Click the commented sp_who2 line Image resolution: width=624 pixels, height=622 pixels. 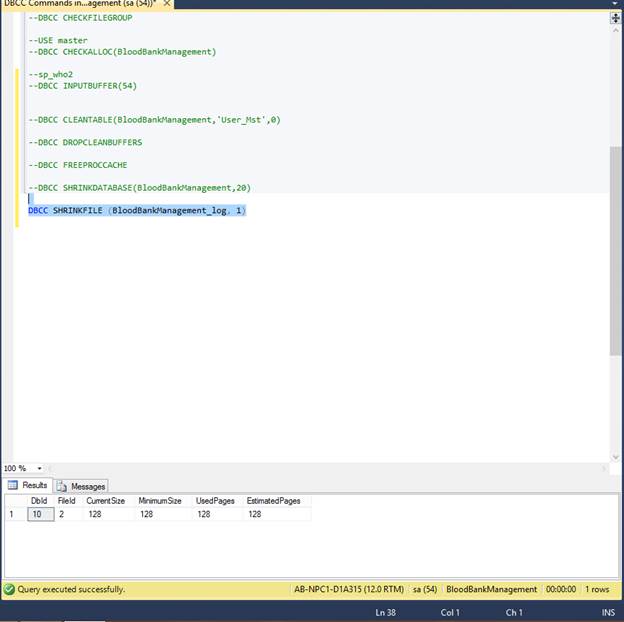pyautogui.click(x=51, y=74)
